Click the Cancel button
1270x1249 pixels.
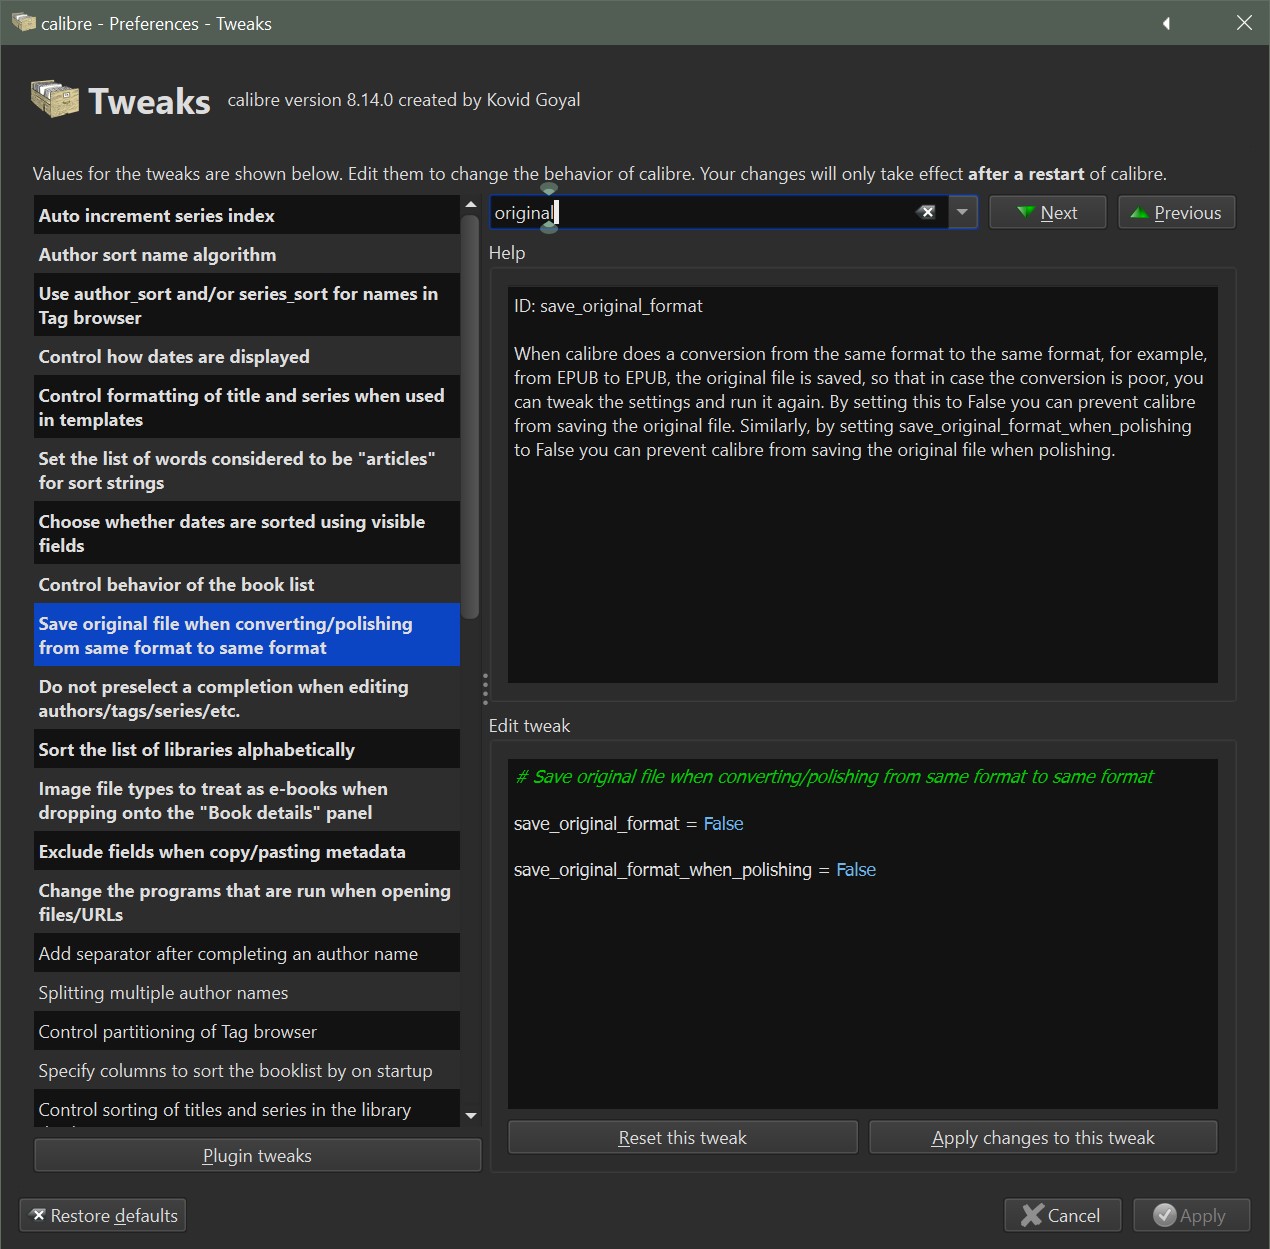point(1062,1215)
